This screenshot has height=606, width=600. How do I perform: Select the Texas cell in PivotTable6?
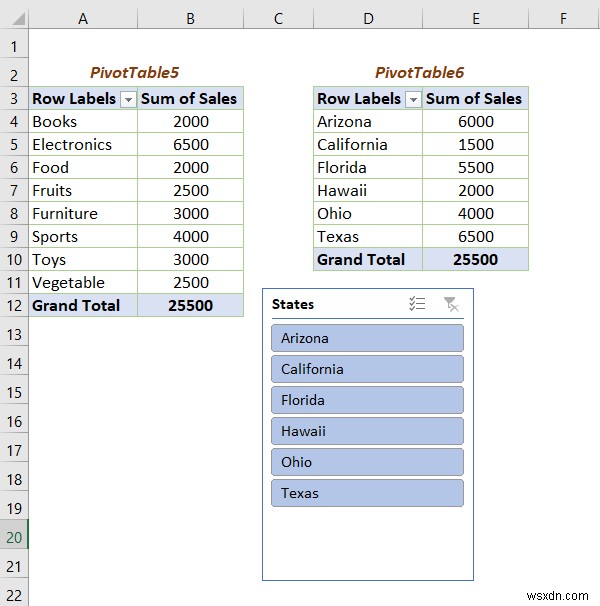pyautogui.click(x=368, y=237)
